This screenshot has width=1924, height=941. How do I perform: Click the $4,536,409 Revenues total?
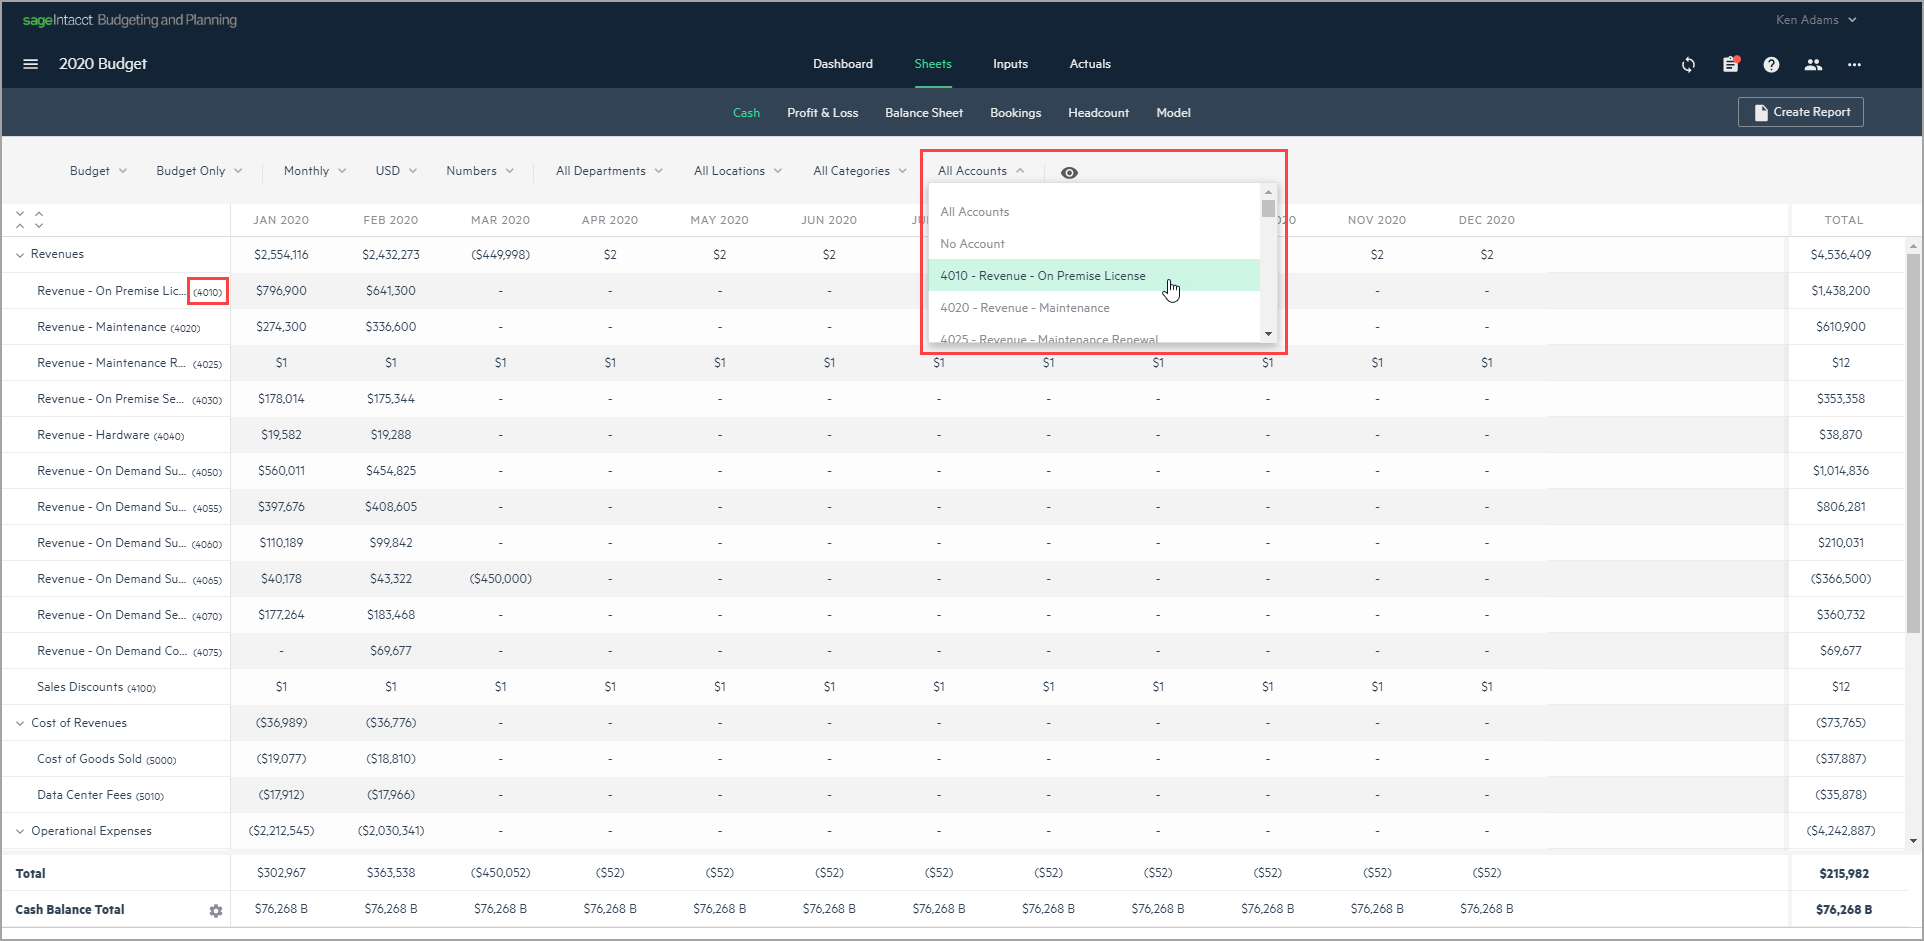click(x=1840, y=255)
